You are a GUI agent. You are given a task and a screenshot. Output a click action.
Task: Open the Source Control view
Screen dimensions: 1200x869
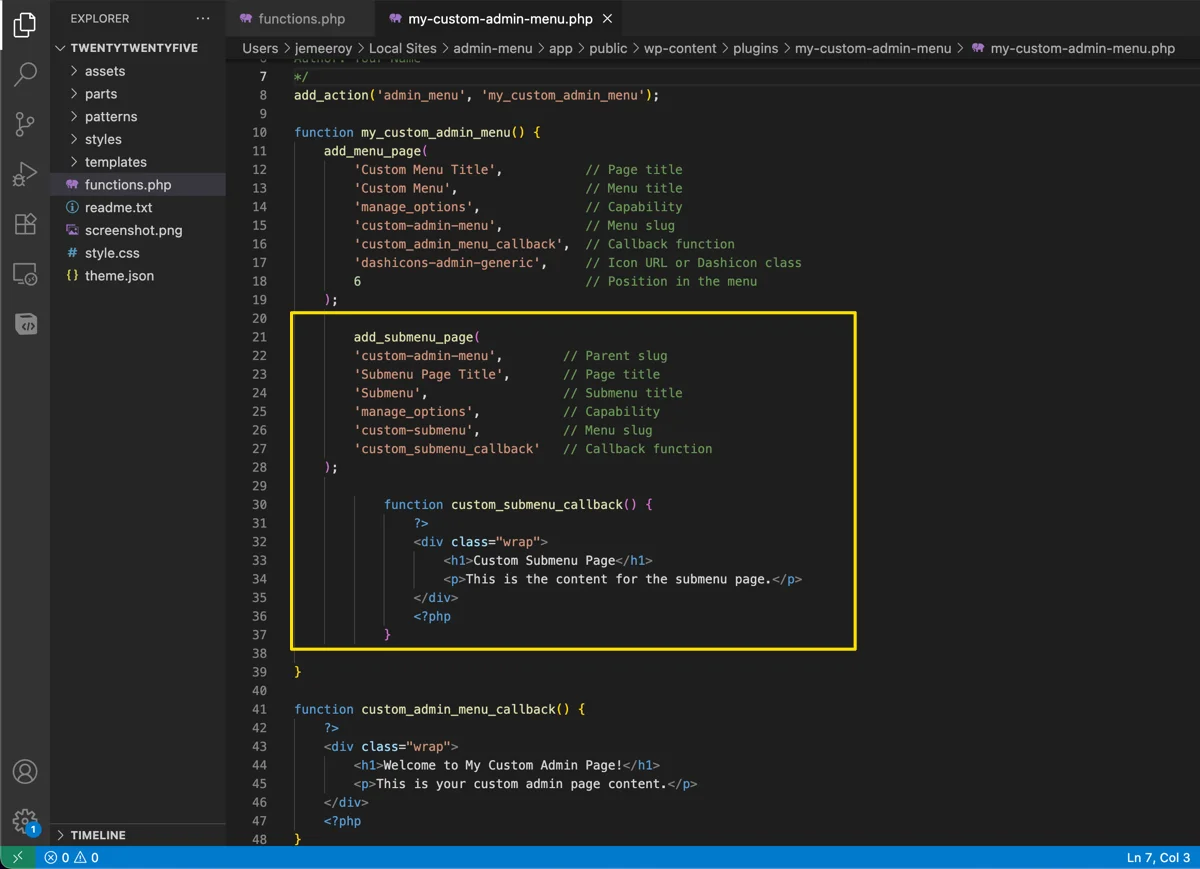click(25, 124)
